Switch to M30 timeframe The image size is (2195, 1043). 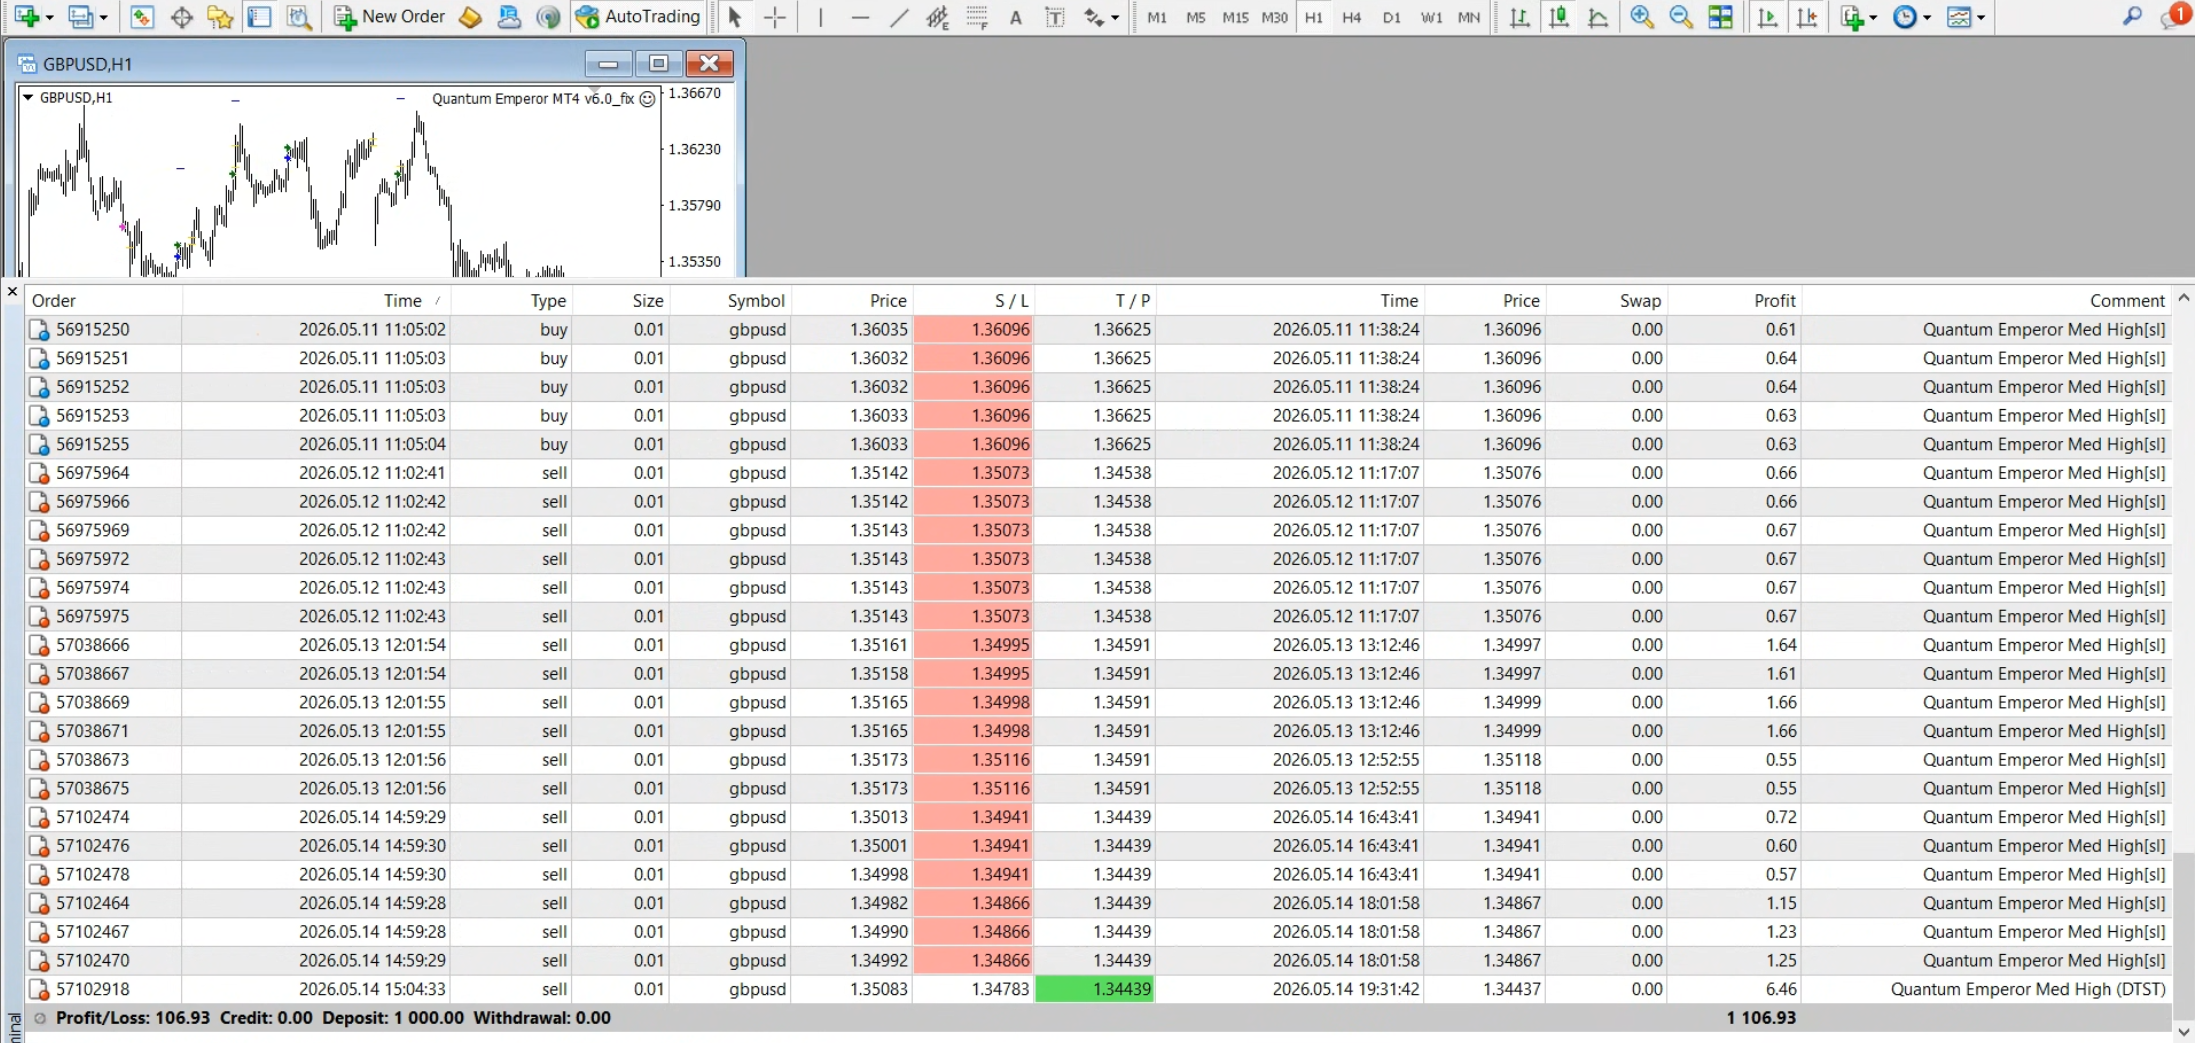[x=1275, y=17]
